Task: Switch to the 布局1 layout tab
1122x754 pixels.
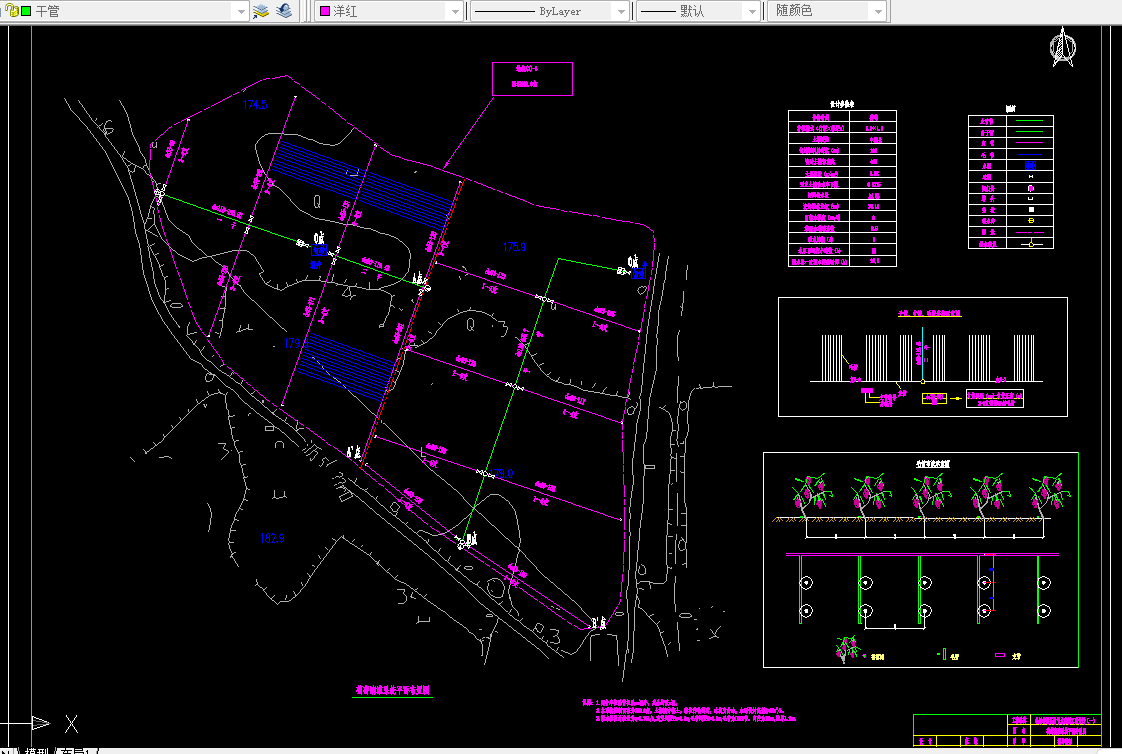Action: (x=76, y=750)
